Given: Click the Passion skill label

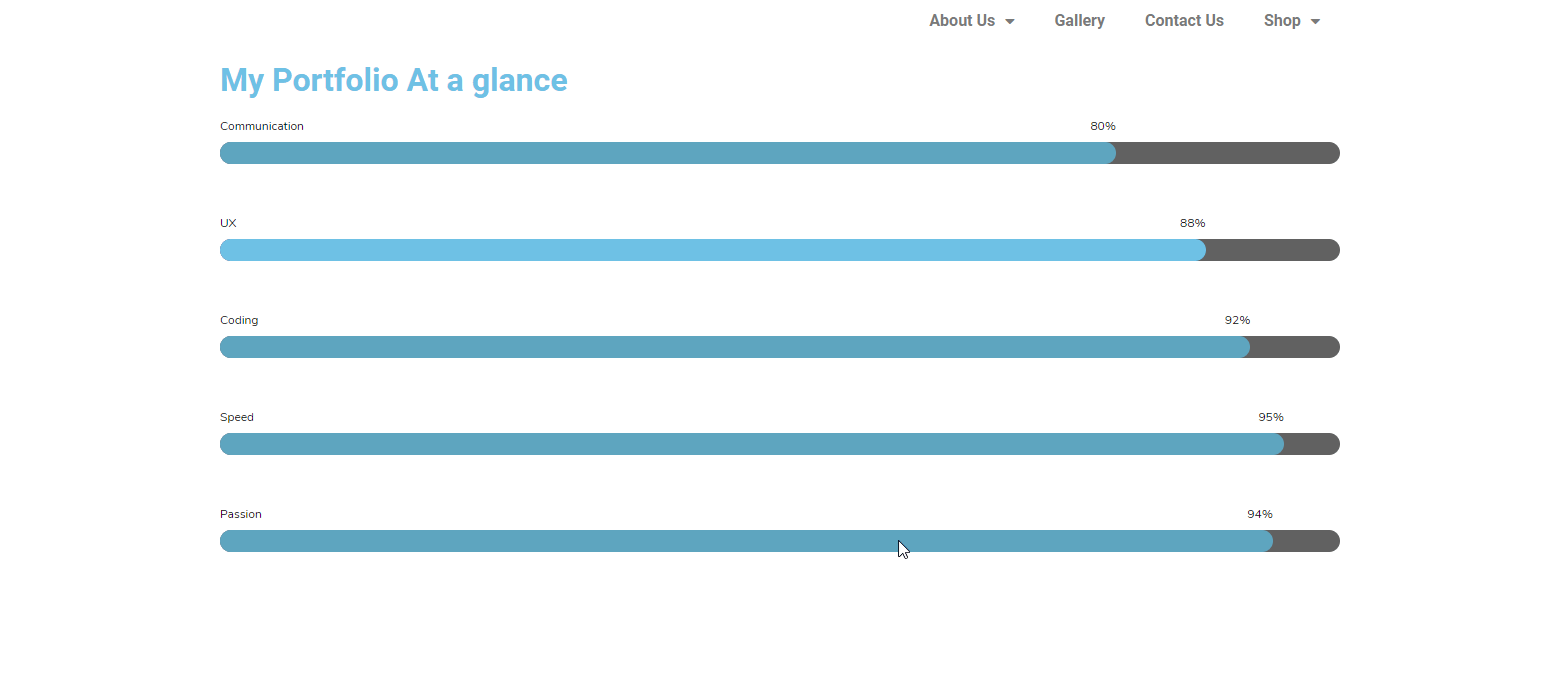Looking at the screenshot, I should [241, 514].
